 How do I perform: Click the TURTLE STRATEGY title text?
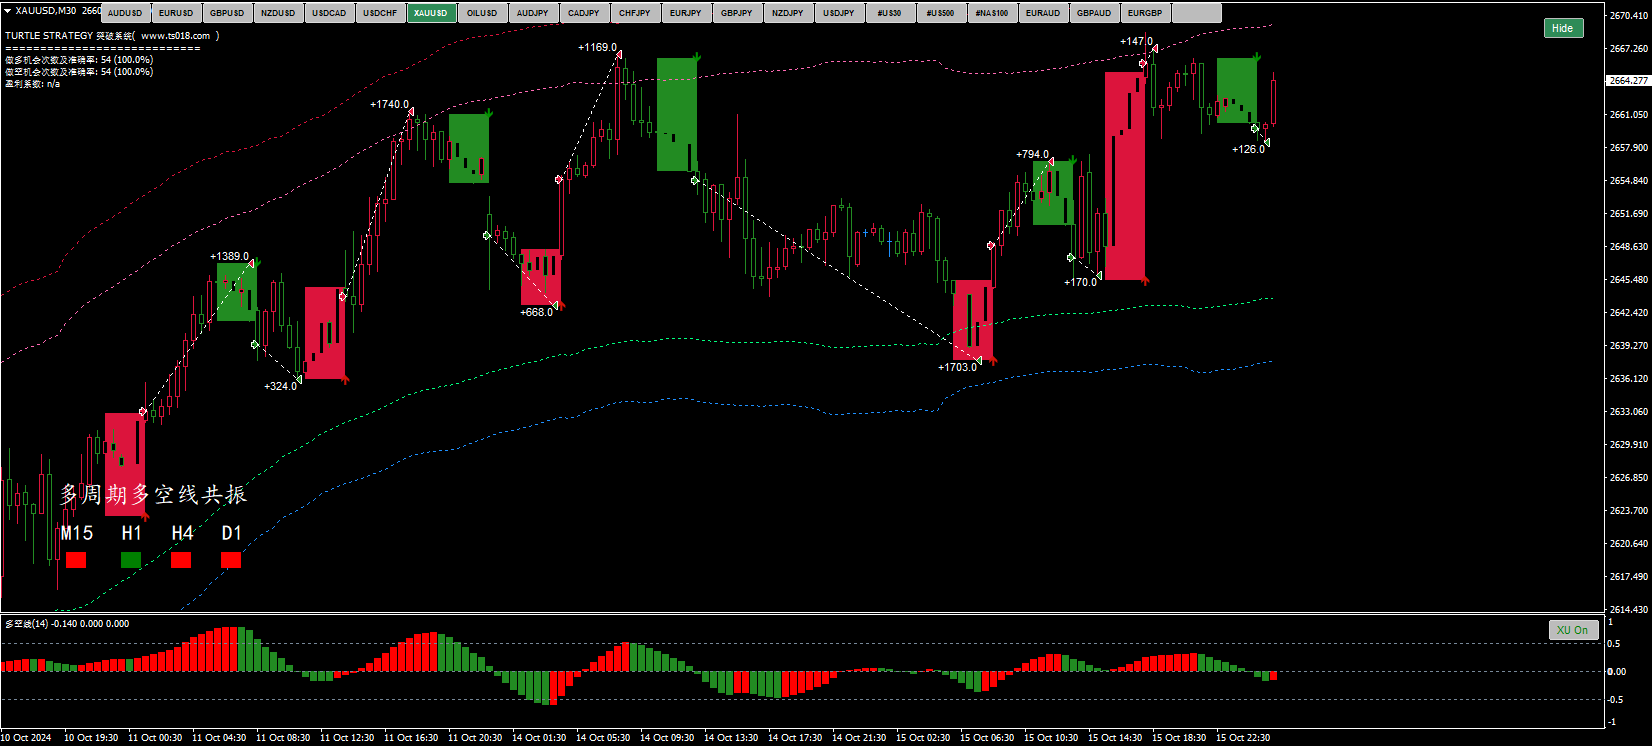(x=49, y=35)
